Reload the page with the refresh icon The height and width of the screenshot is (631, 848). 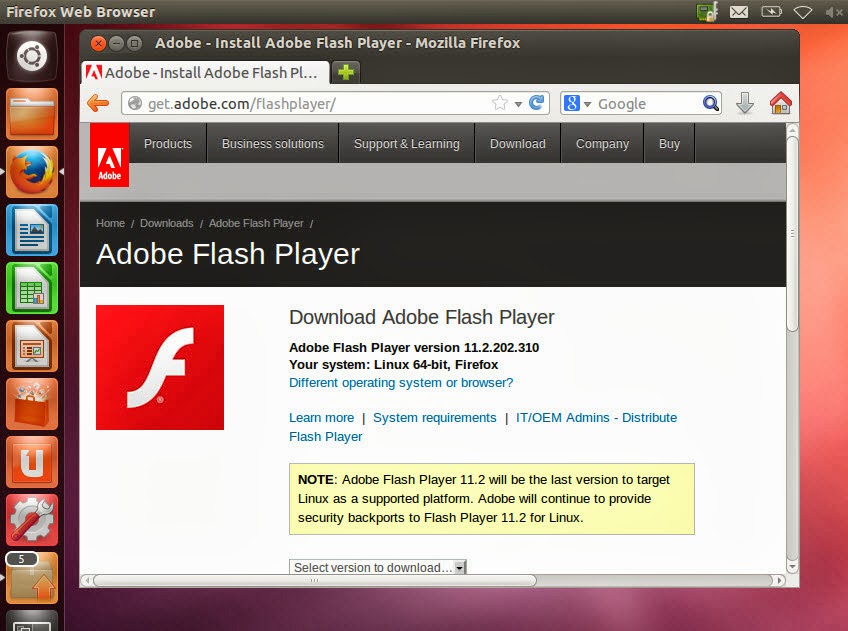click(x=537, y=103)
